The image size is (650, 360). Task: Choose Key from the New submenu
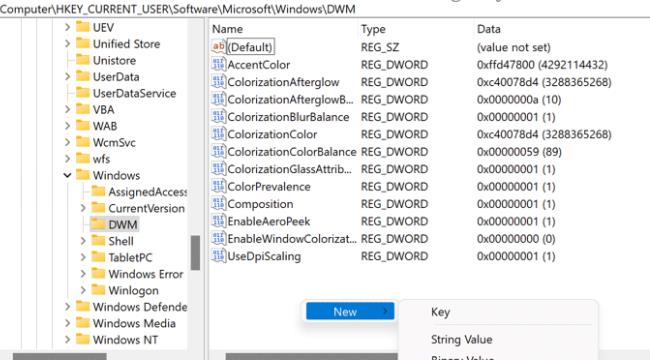point(440,312)
